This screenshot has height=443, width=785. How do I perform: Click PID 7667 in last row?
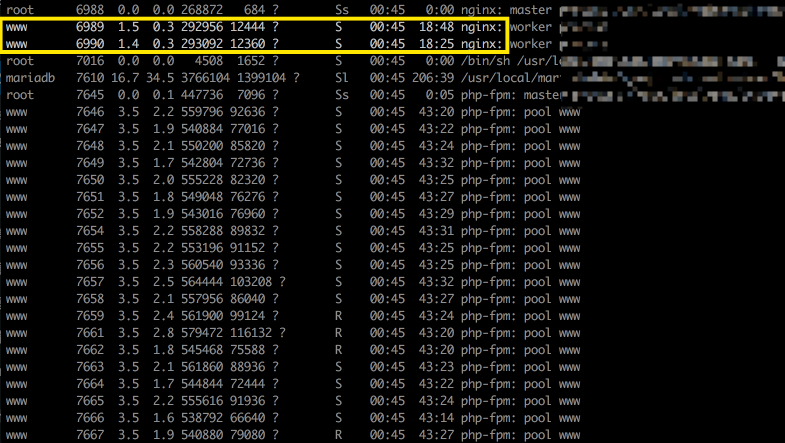tap(90, 435)
